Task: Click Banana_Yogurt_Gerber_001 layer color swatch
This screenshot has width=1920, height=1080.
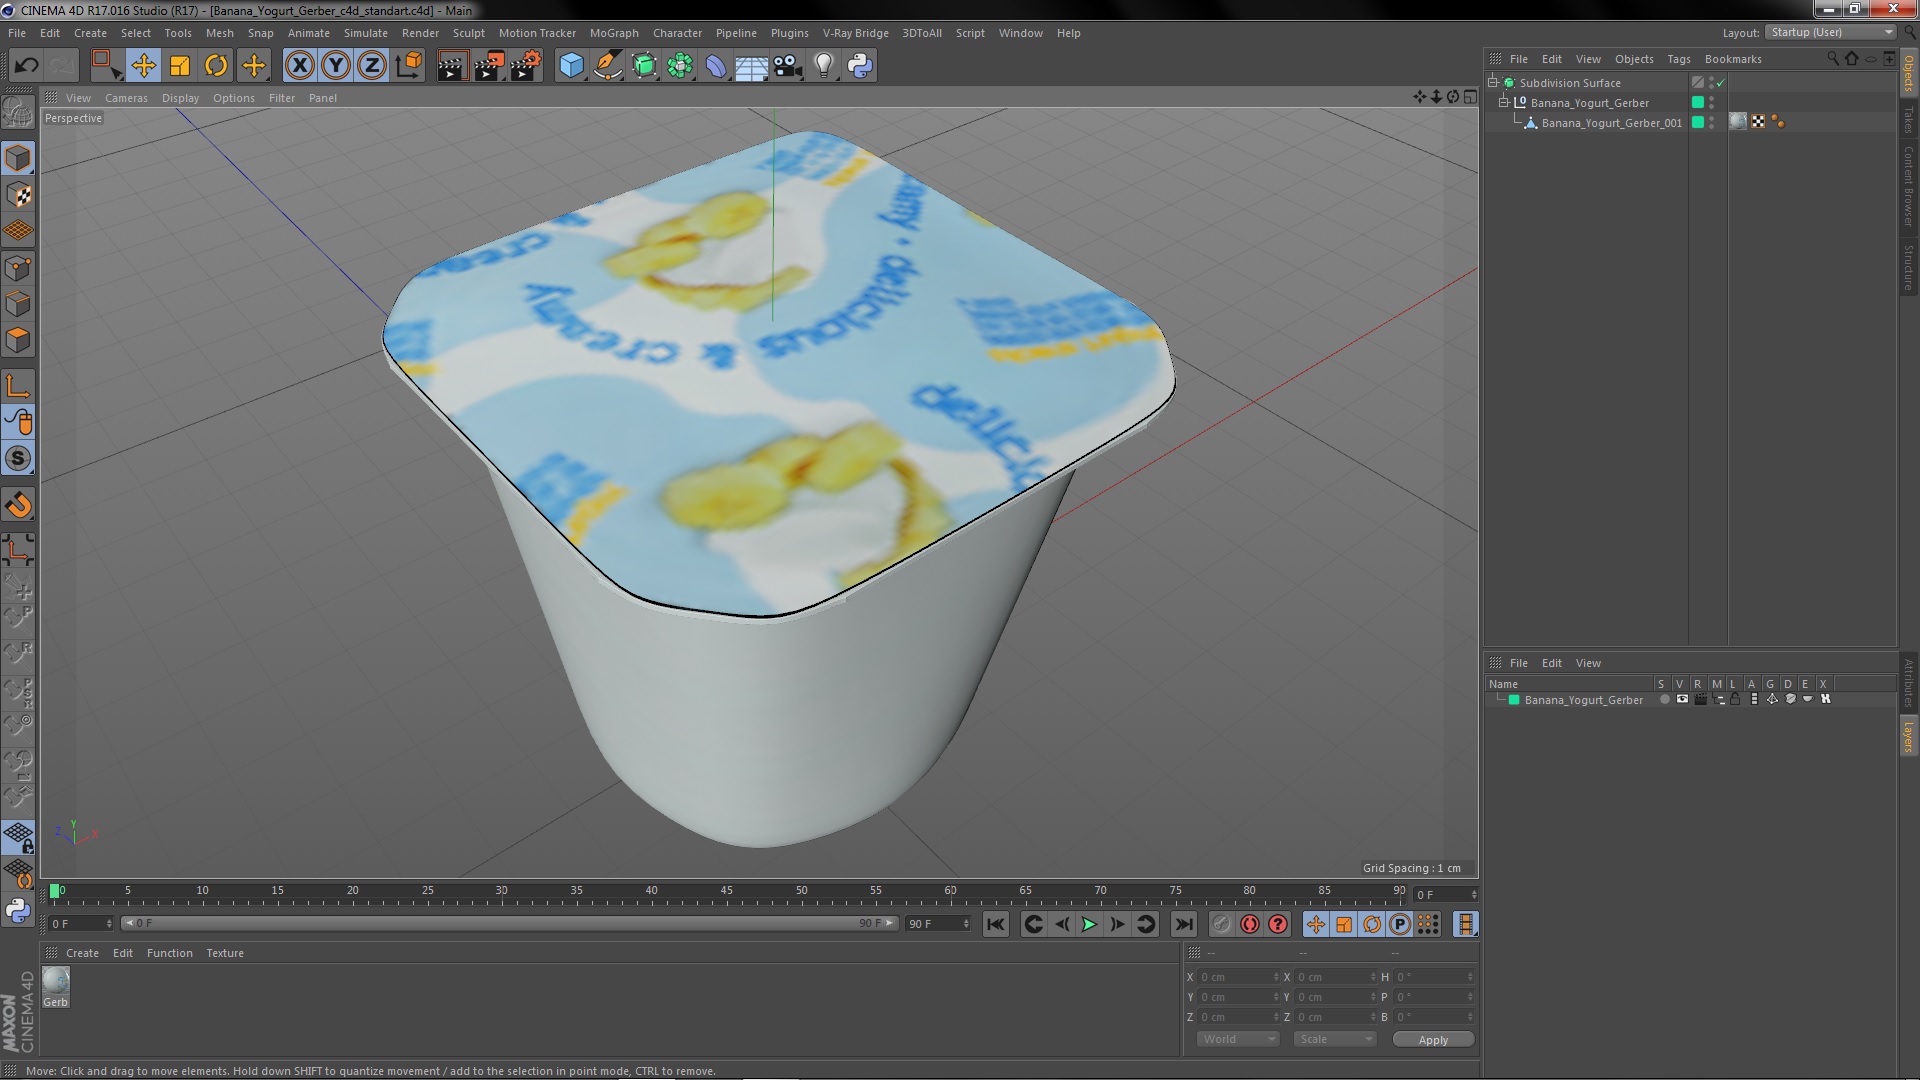Action: point(1697,123)
